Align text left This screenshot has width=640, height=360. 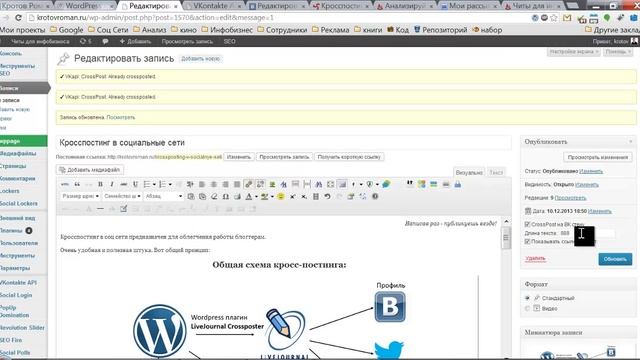[202, 184]
